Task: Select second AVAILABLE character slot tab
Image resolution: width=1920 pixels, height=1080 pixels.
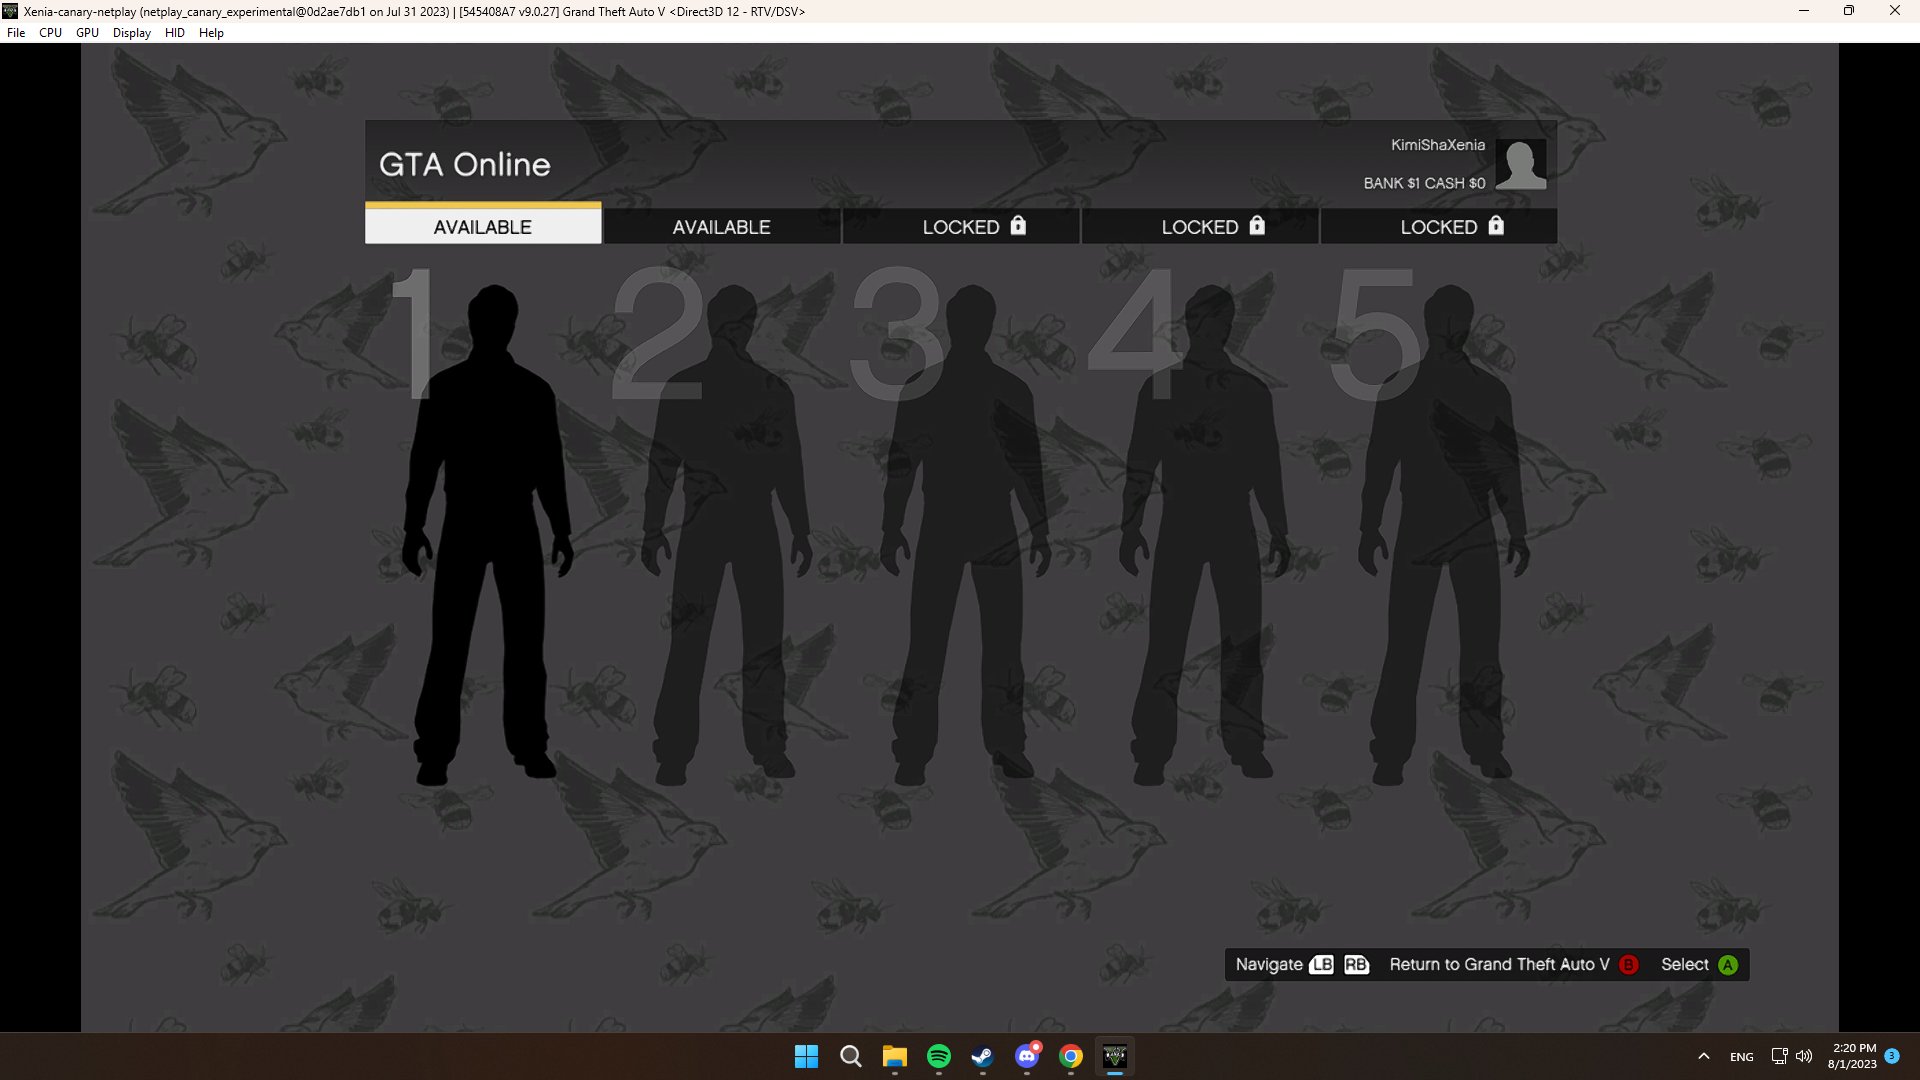Action: pyautogui.click(x=721, y=227)
